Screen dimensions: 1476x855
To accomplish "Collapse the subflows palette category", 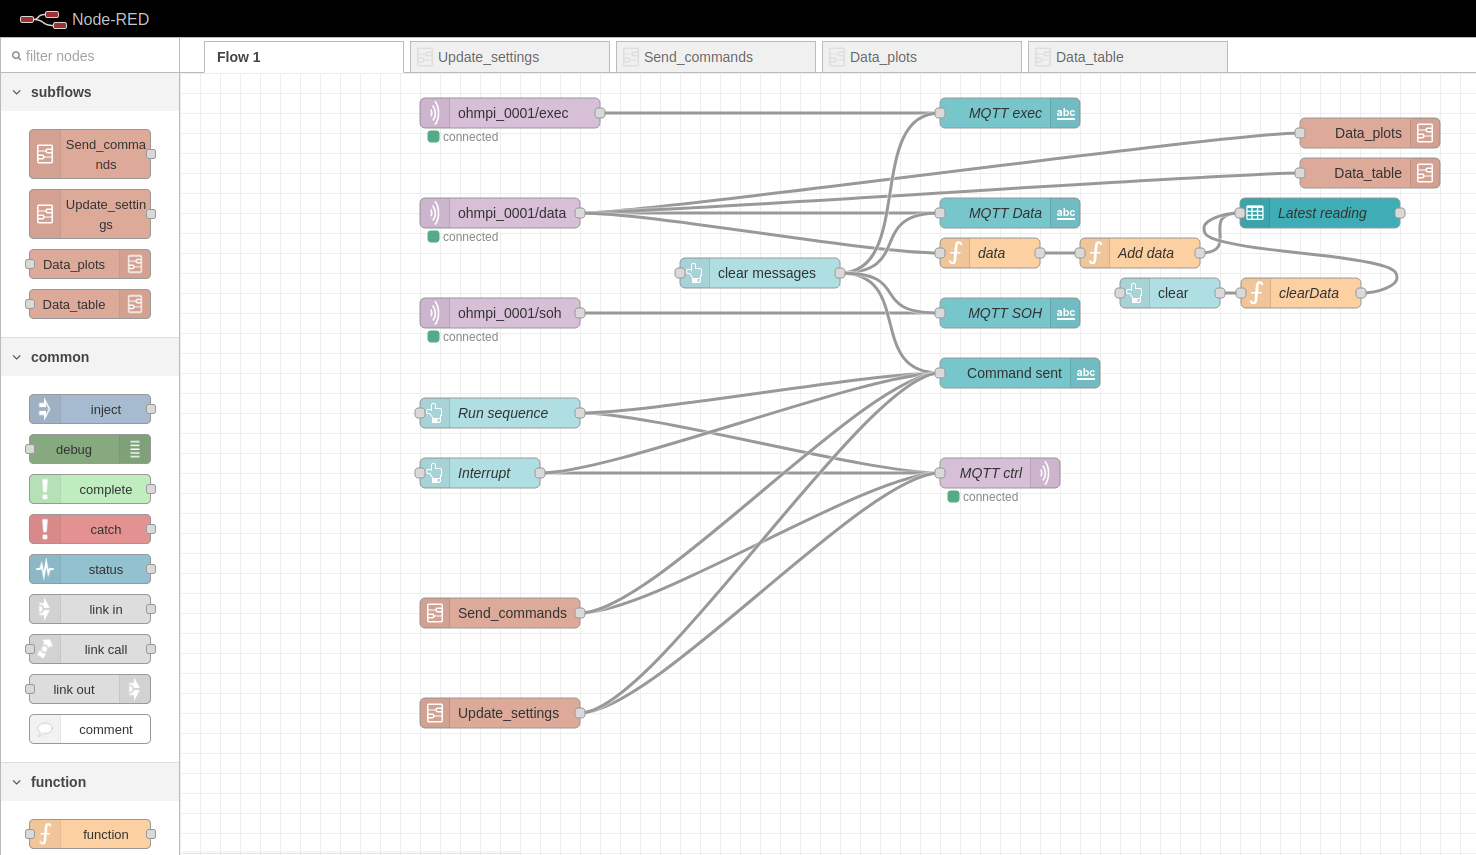I will [17, 92].
